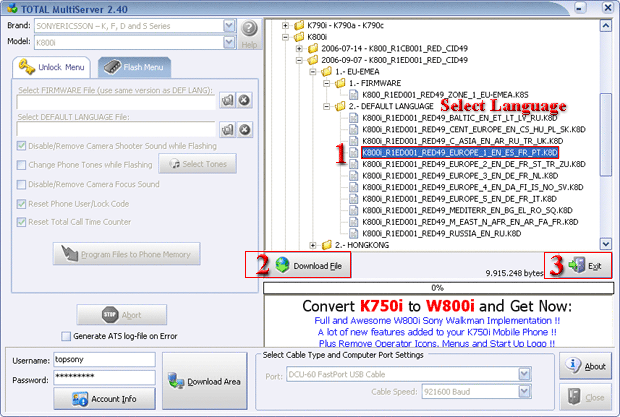Click the 2006-07-14 firmware folder icon

coord(313,48)
